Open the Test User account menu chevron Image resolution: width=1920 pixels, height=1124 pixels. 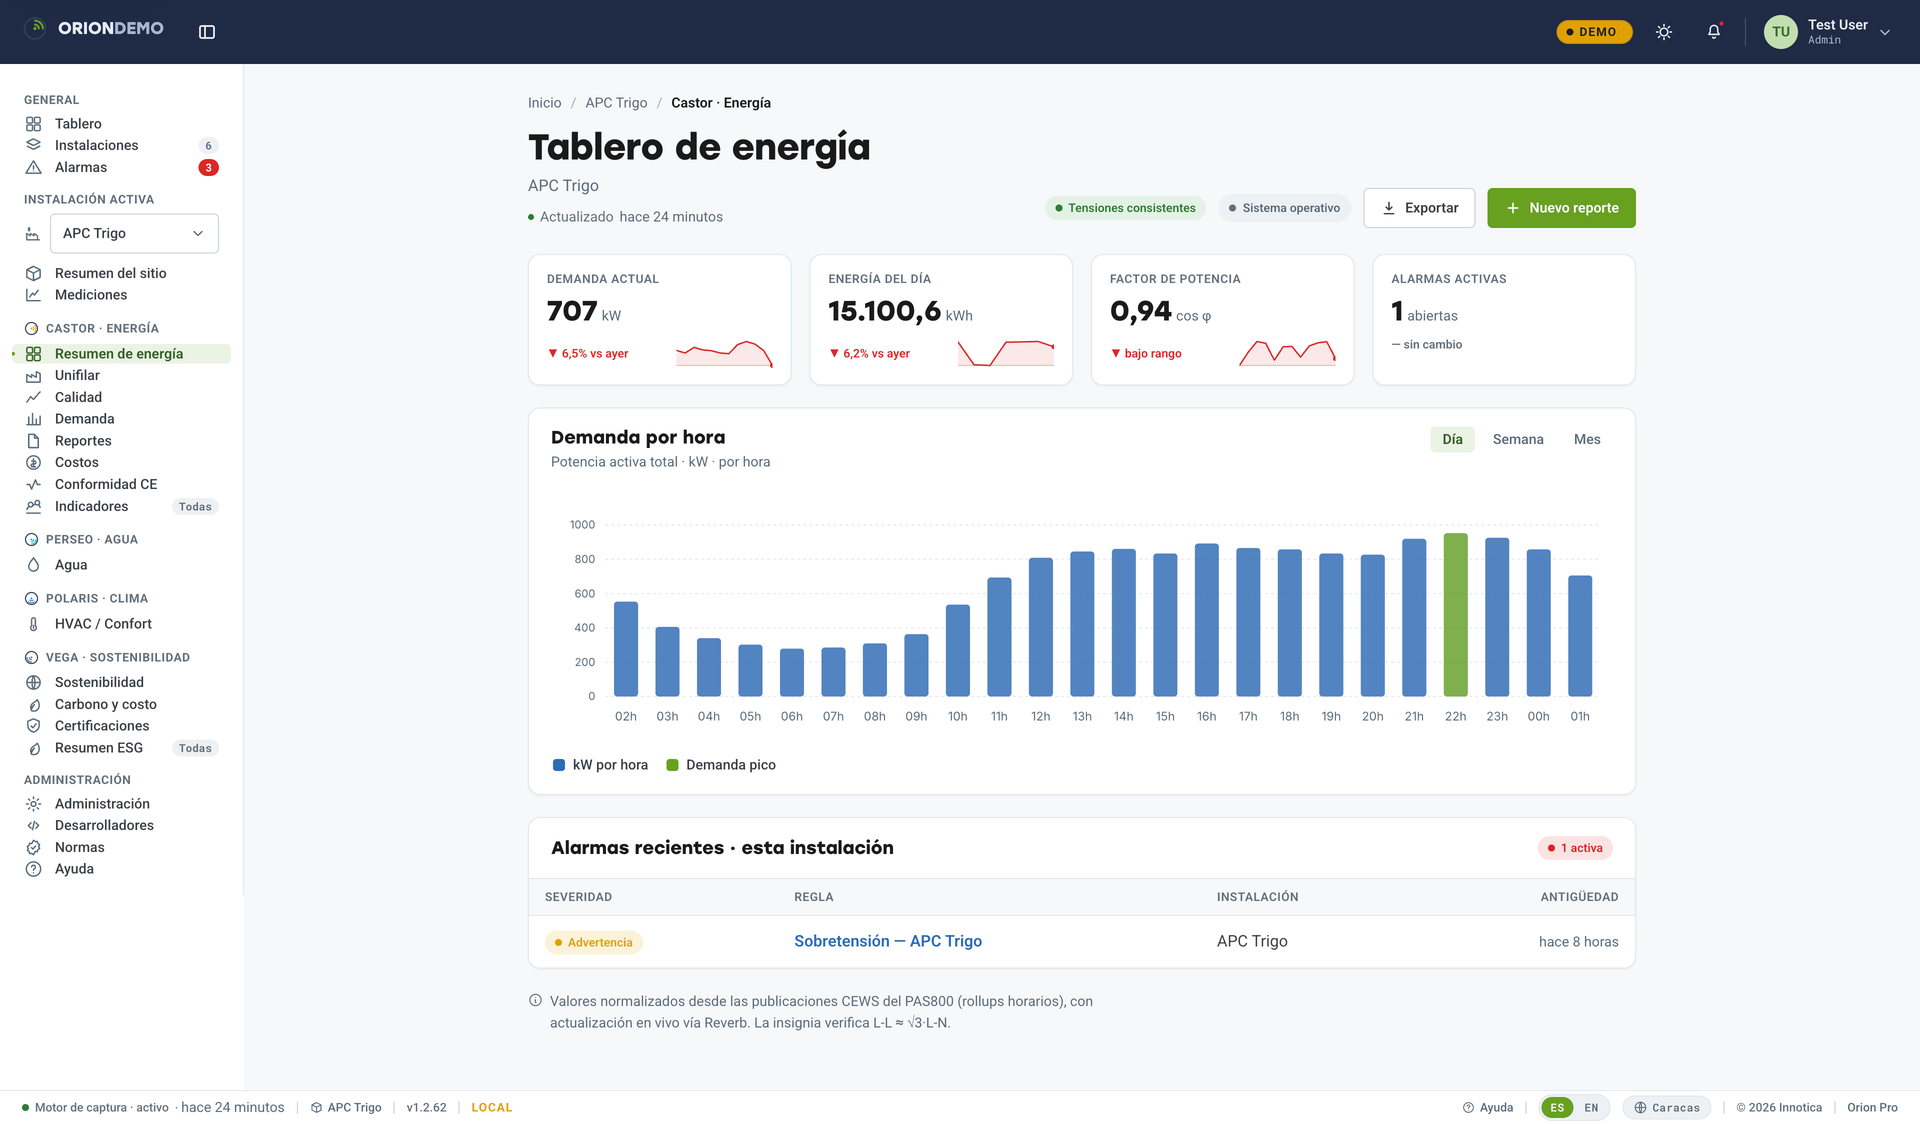coord(1885,32)
